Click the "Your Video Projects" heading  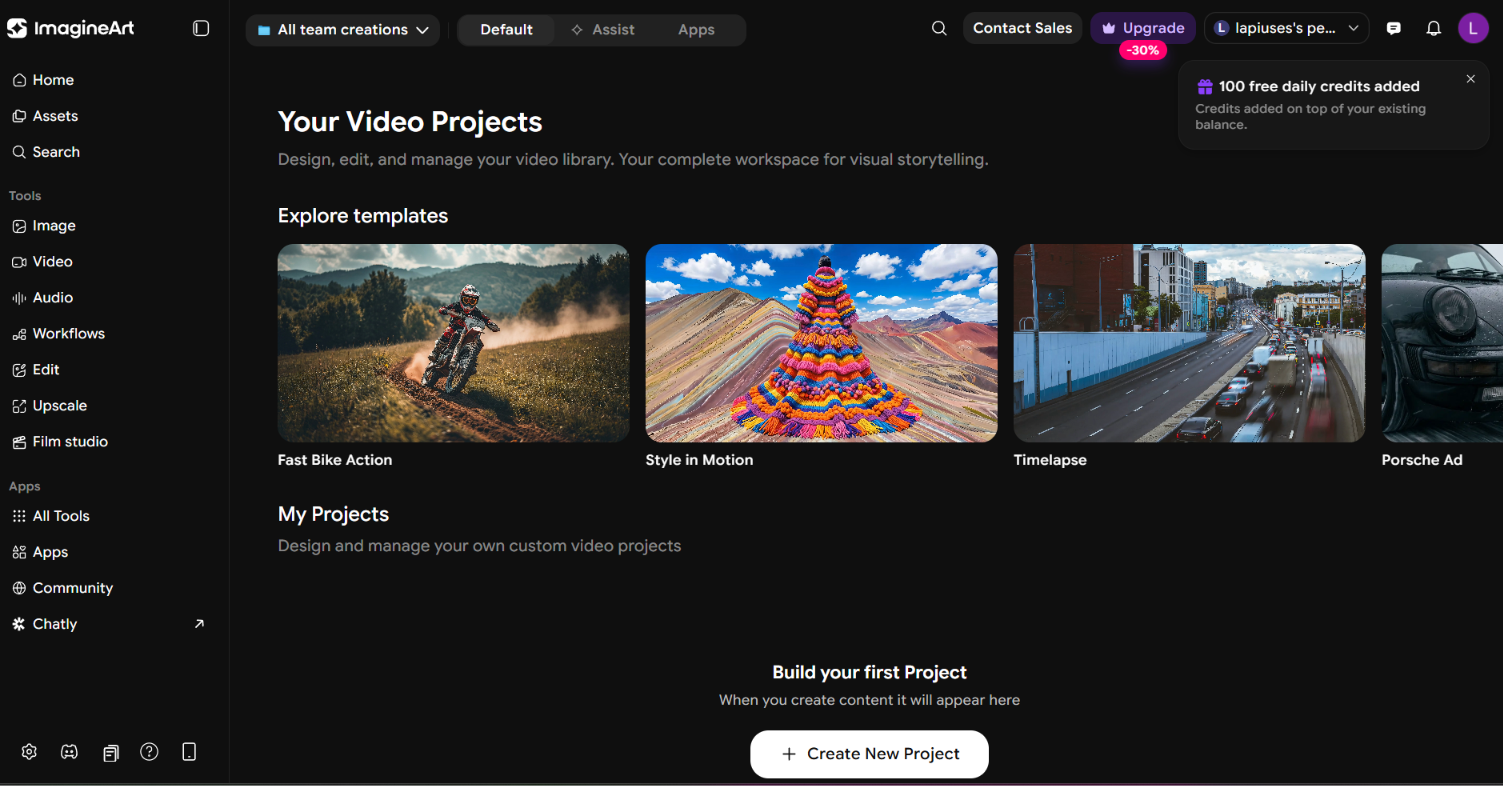pos(410,122)
